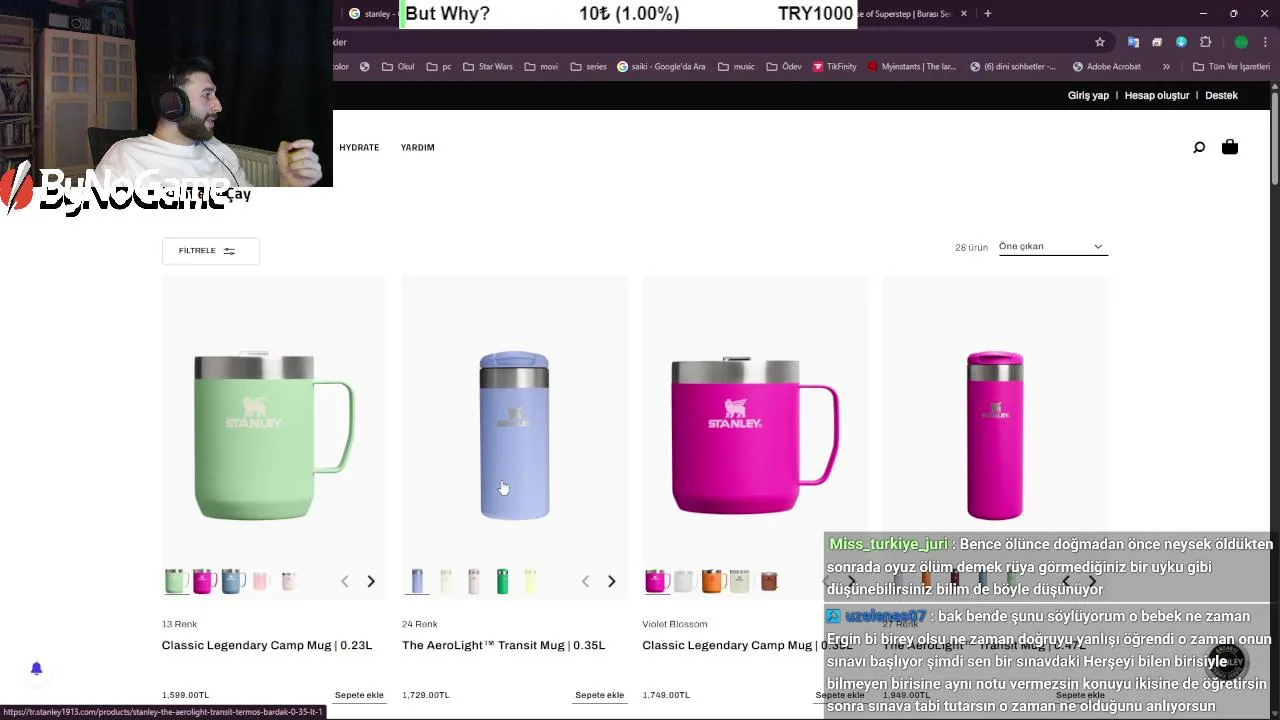This screenshot has height=720, width=1280.
Task: Open the movi bookmark folder
Action: pyautogui.click(x=540, y=67)
